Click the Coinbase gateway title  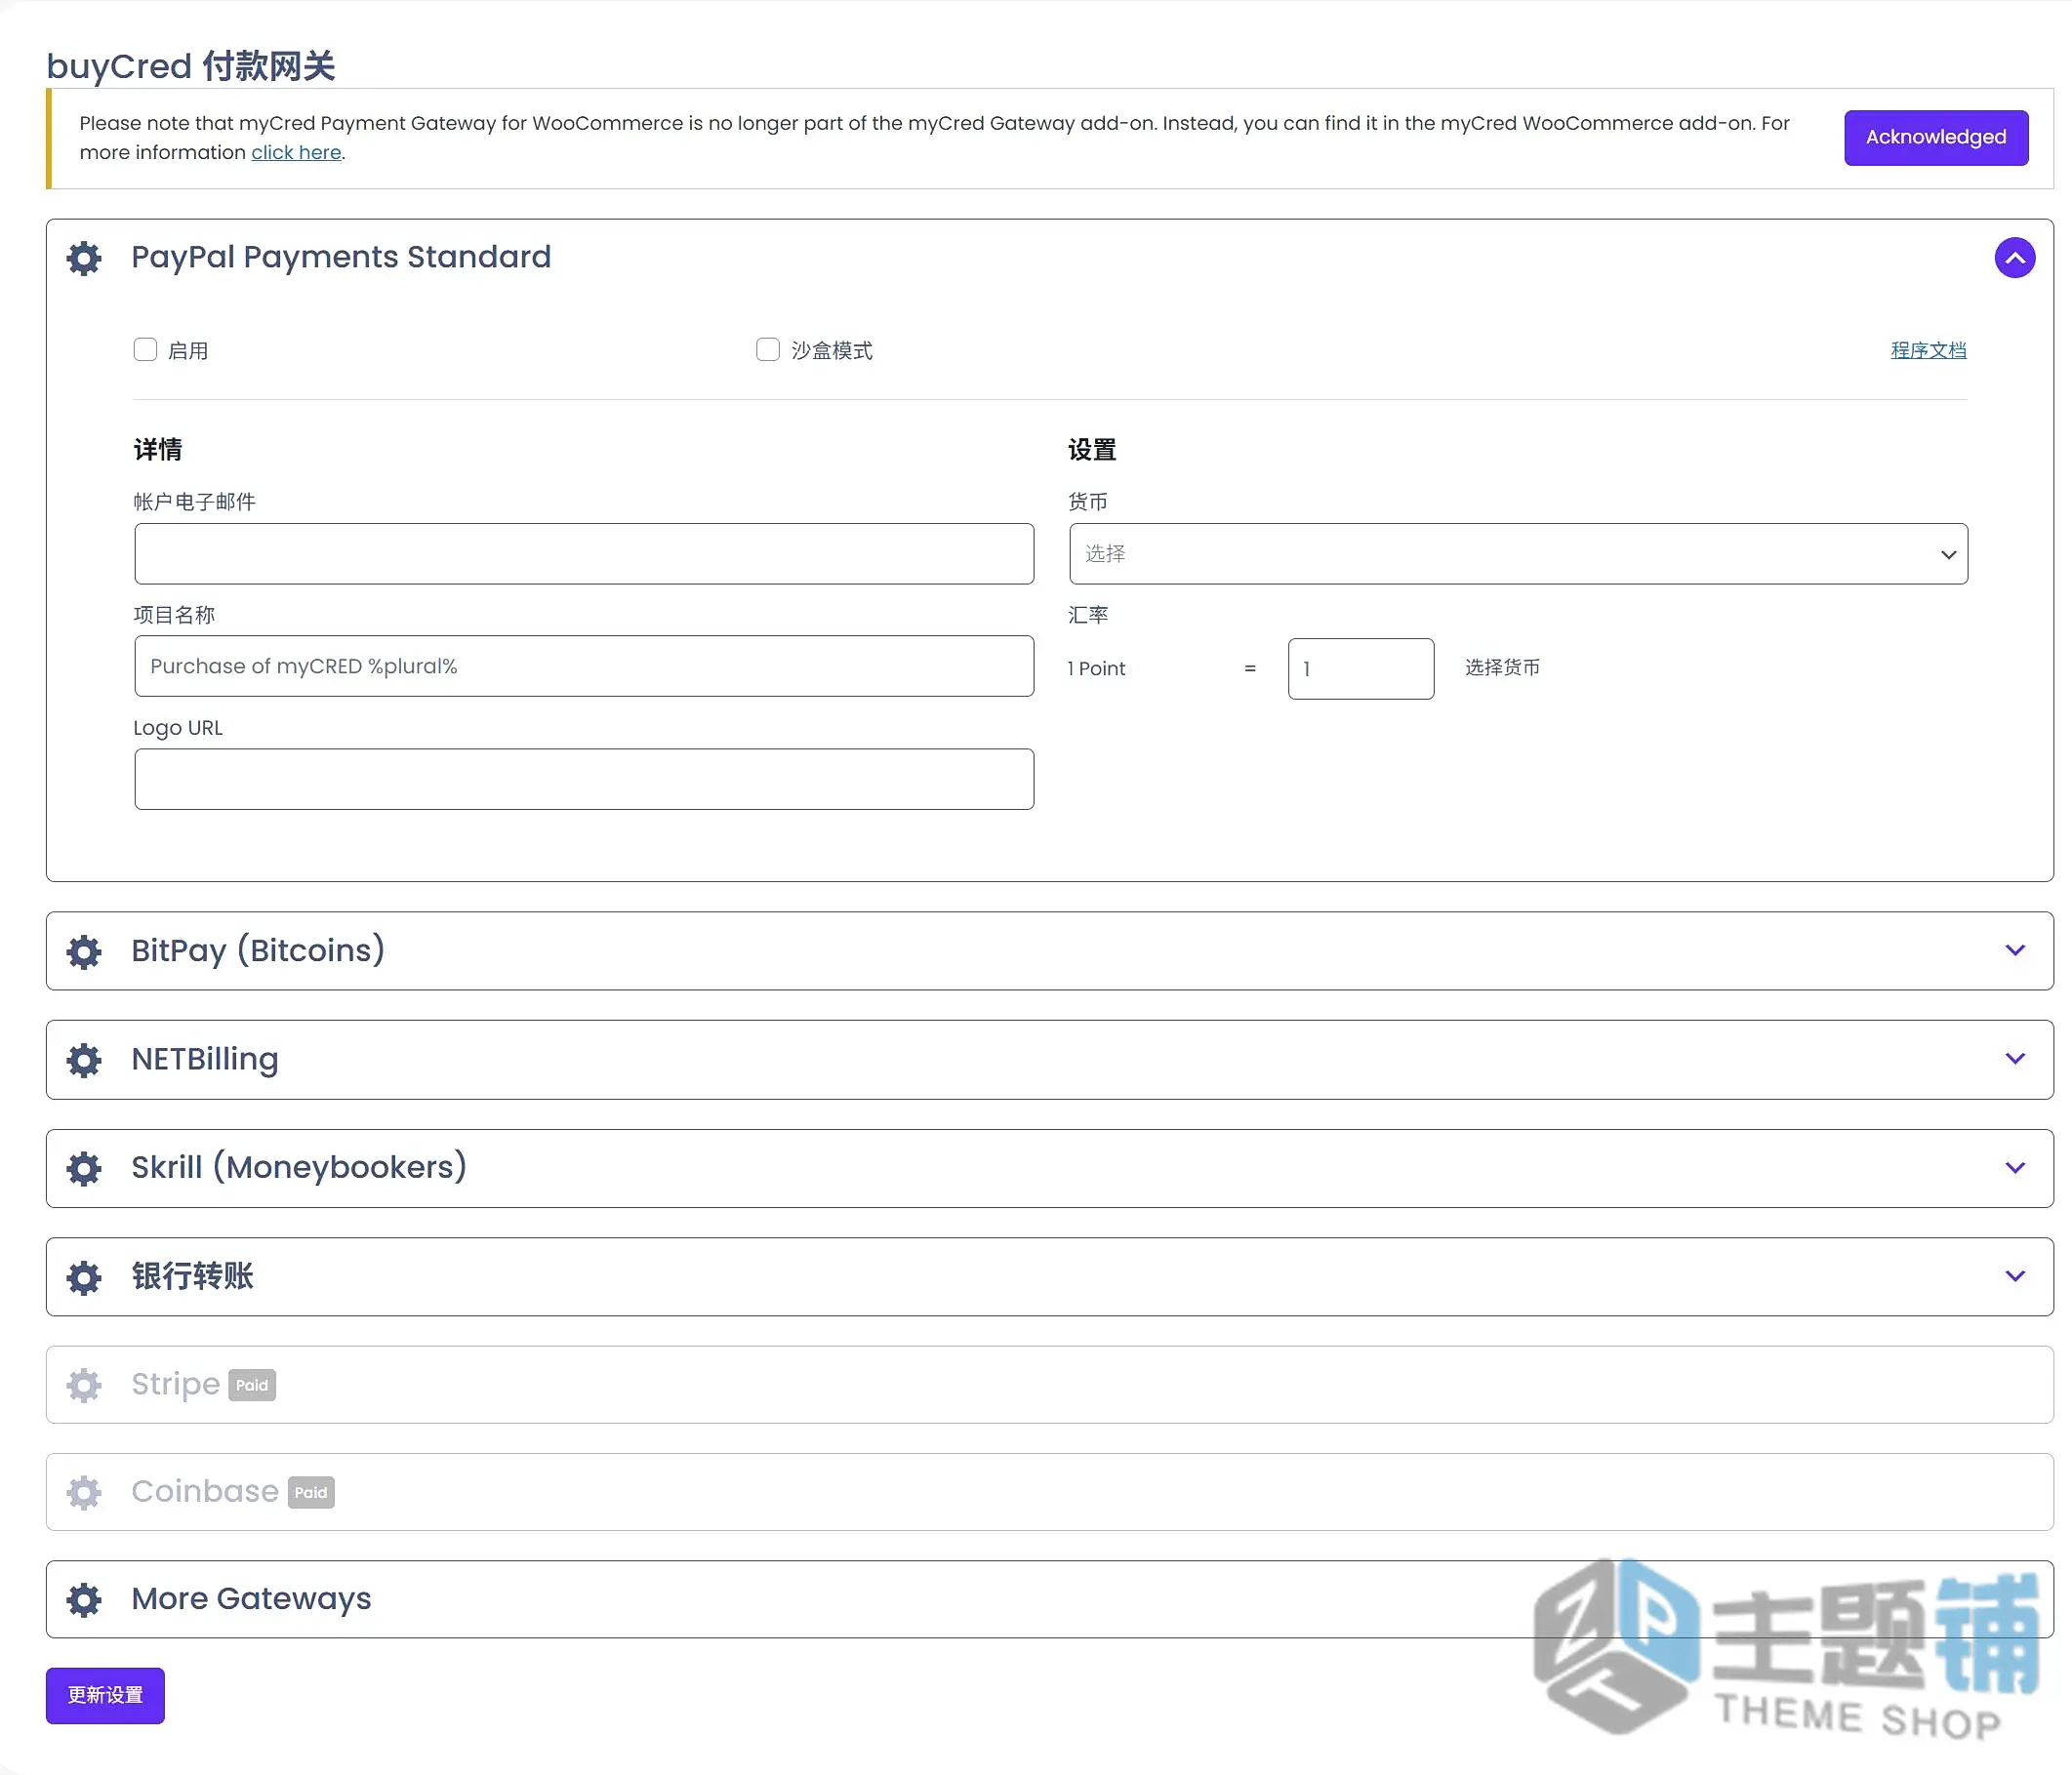click(x=205, y=1491)
